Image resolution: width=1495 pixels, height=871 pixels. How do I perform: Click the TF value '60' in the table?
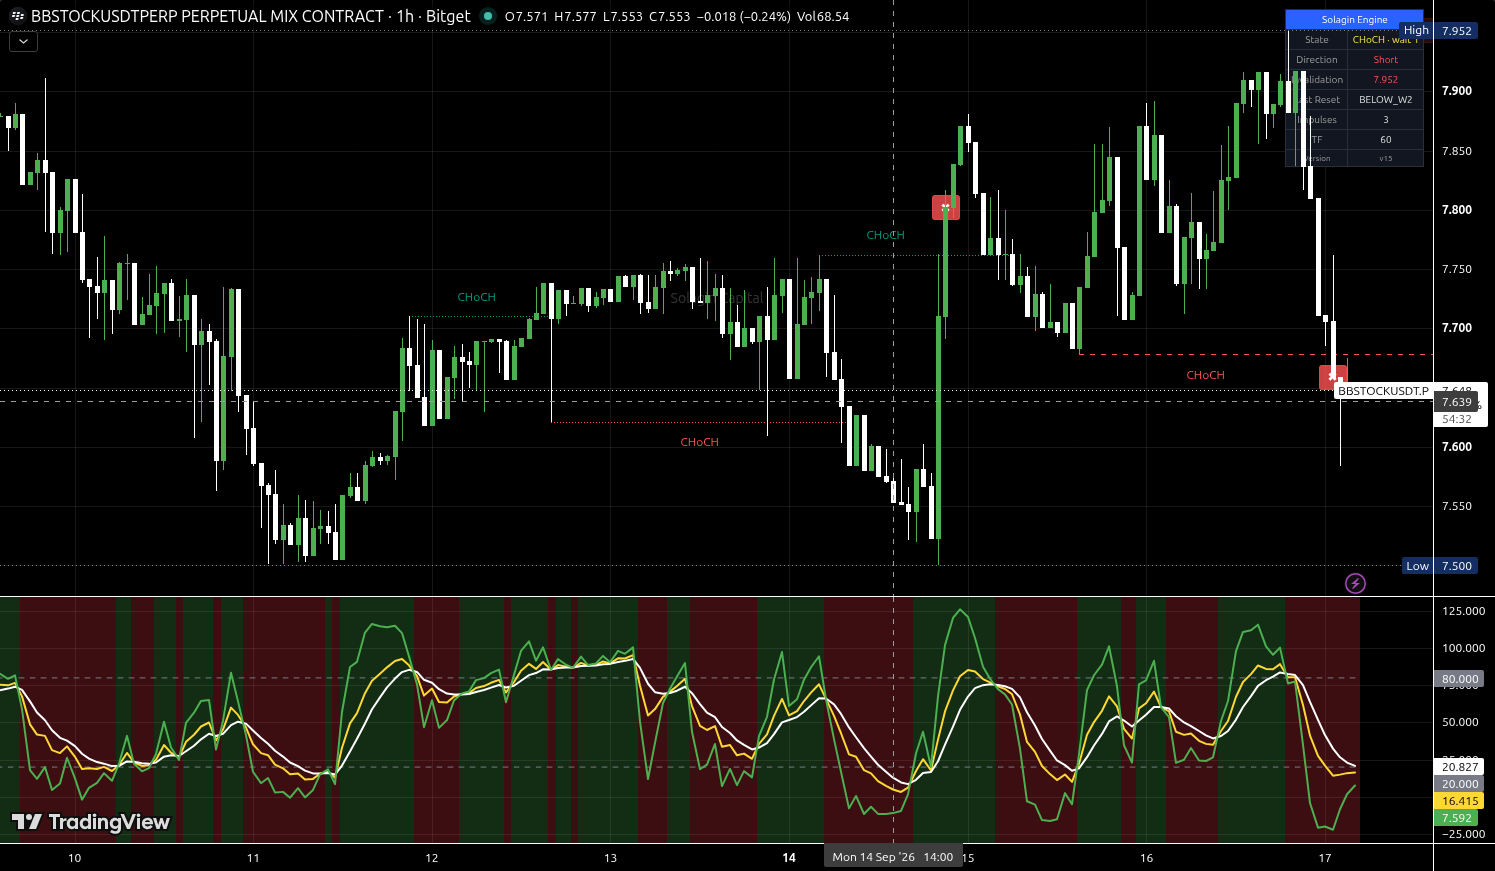1385,140
